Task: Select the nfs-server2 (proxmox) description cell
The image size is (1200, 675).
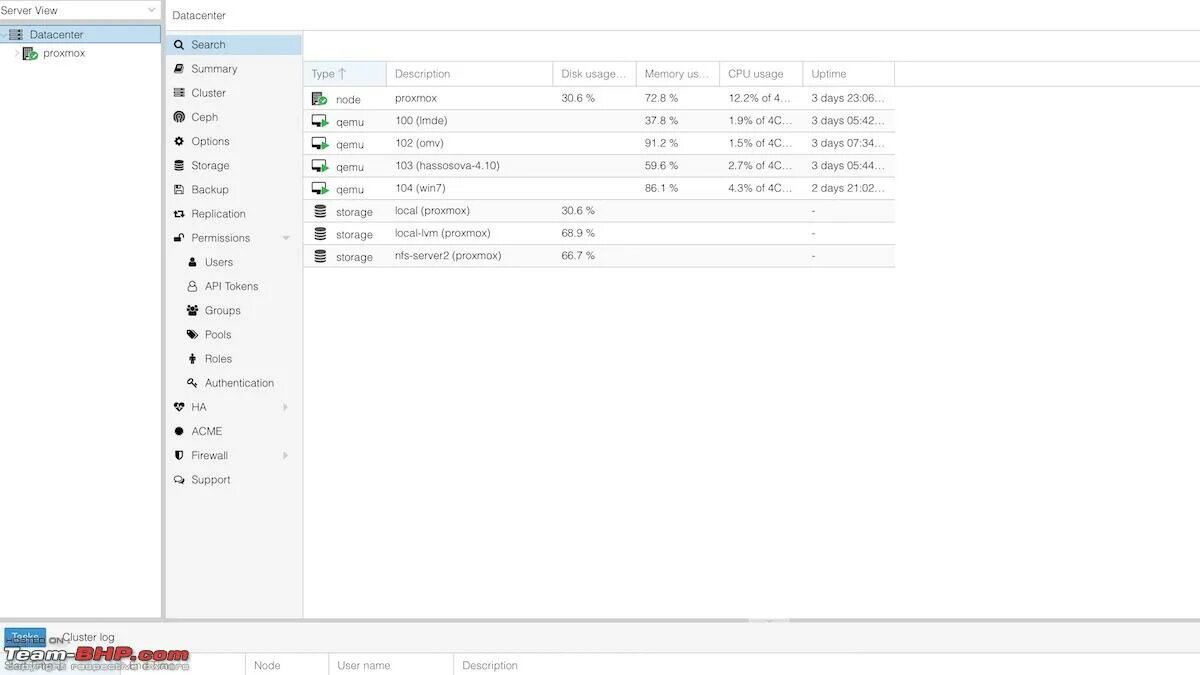Action: [x=470, y=256]
